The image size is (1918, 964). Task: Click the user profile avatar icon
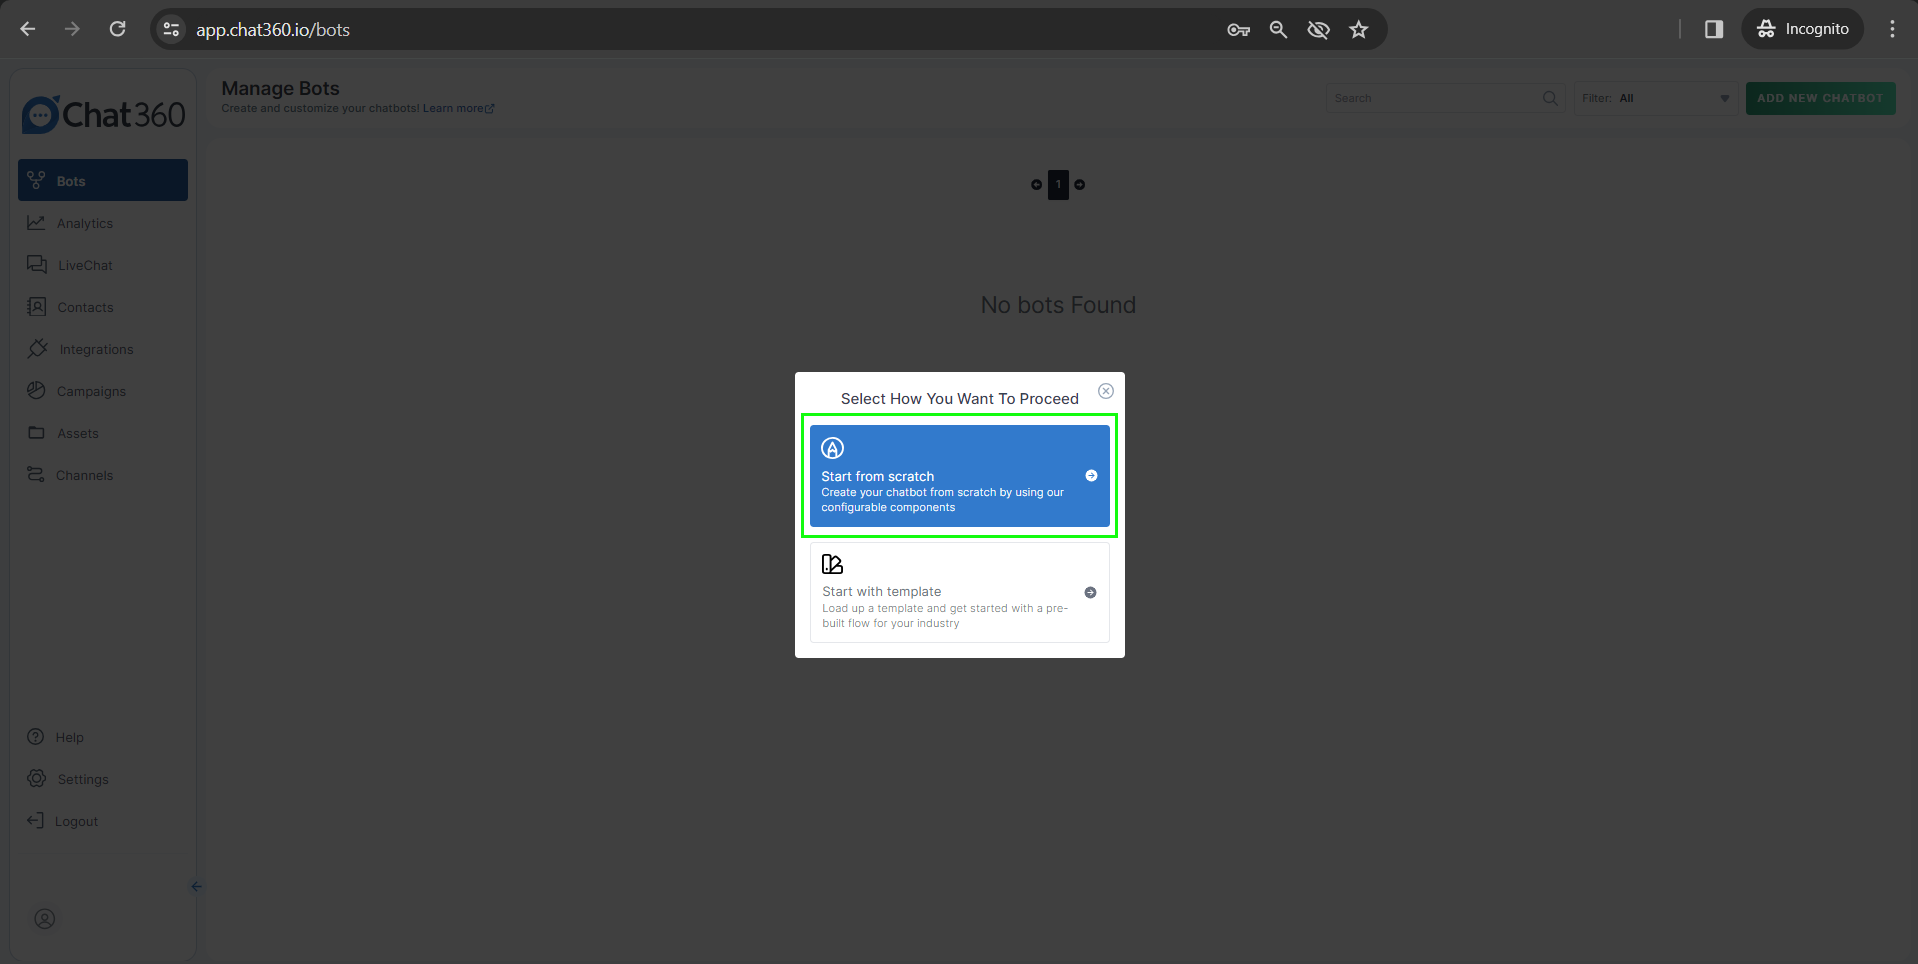click(x=45, y=919)
